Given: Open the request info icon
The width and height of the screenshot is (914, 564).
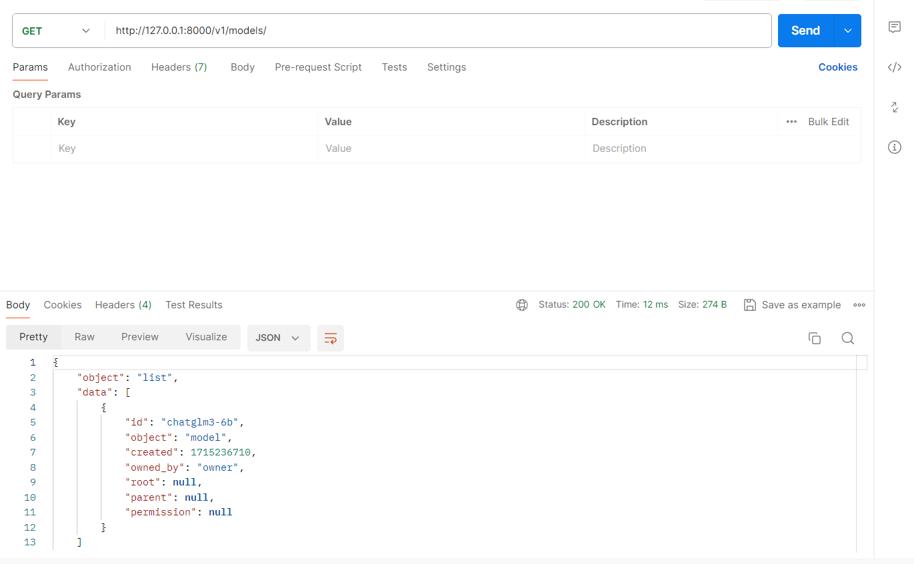Looking at the screenshot, I should coord(894,147).
